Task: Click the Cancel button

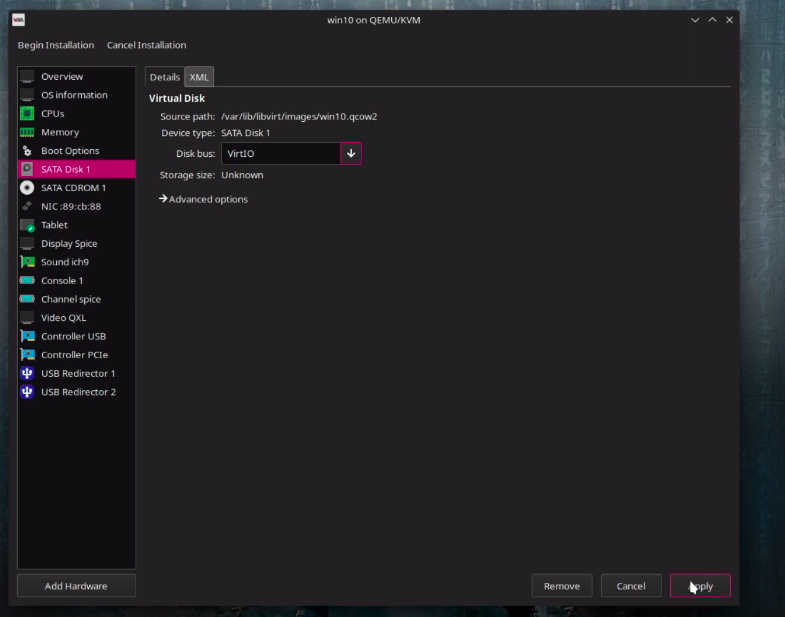Action: (631, 585)
